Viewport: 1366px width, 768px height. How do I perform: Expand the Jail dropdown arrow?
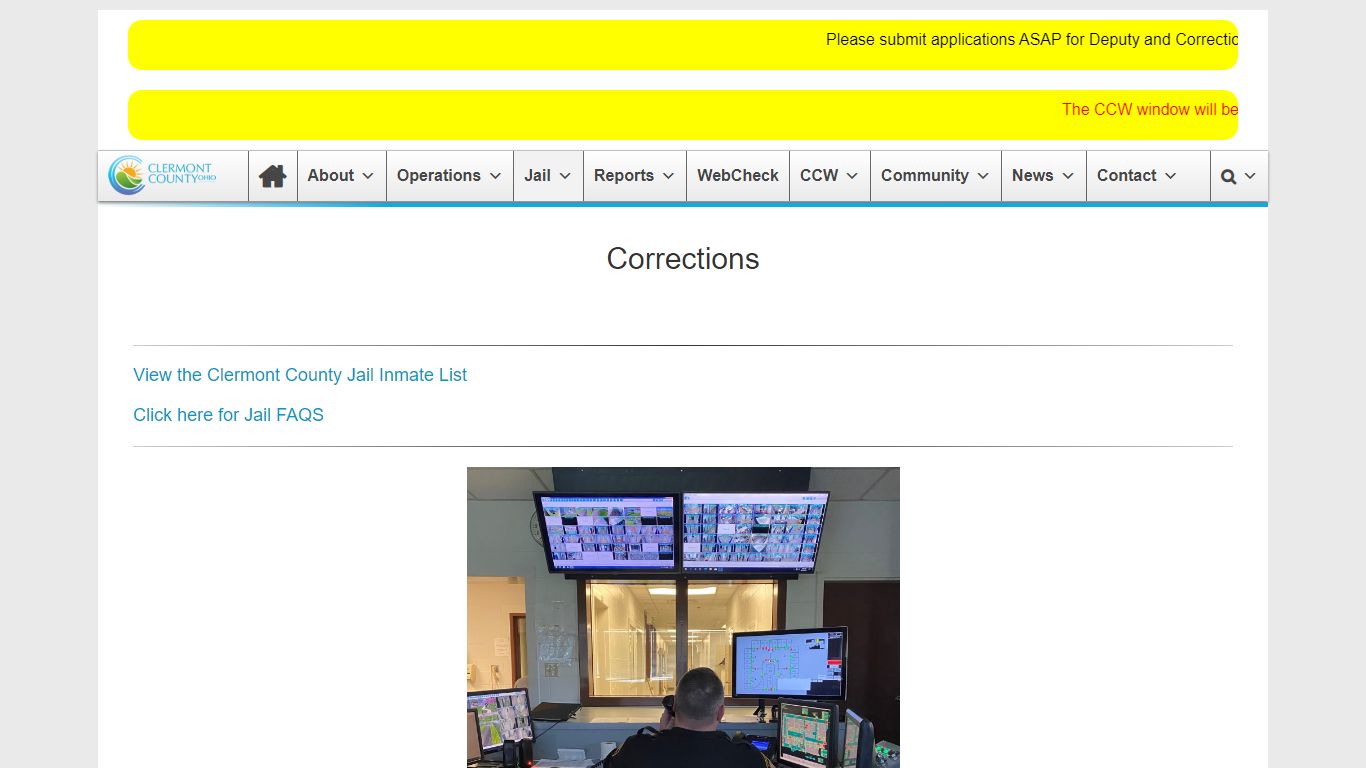[x=565, y=176]
